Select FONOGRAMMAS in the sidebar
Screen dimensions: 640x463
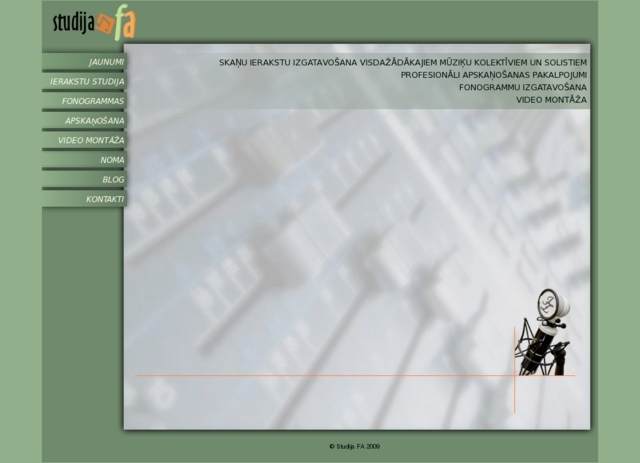pyautogui.click(x=93, y=101)
